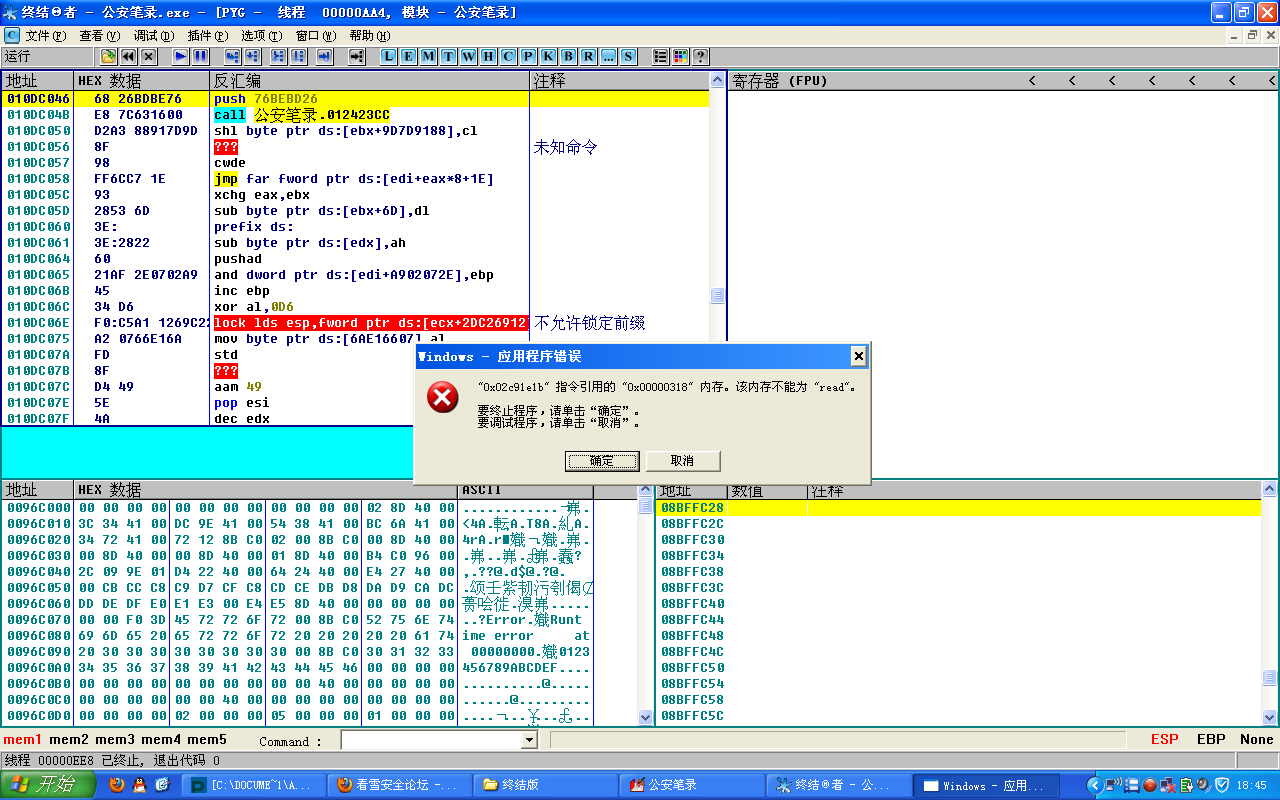Switch to the mem4 dump tab
Image resolution: width=1280 pixels, height=800 pixels.
point(161,740)
